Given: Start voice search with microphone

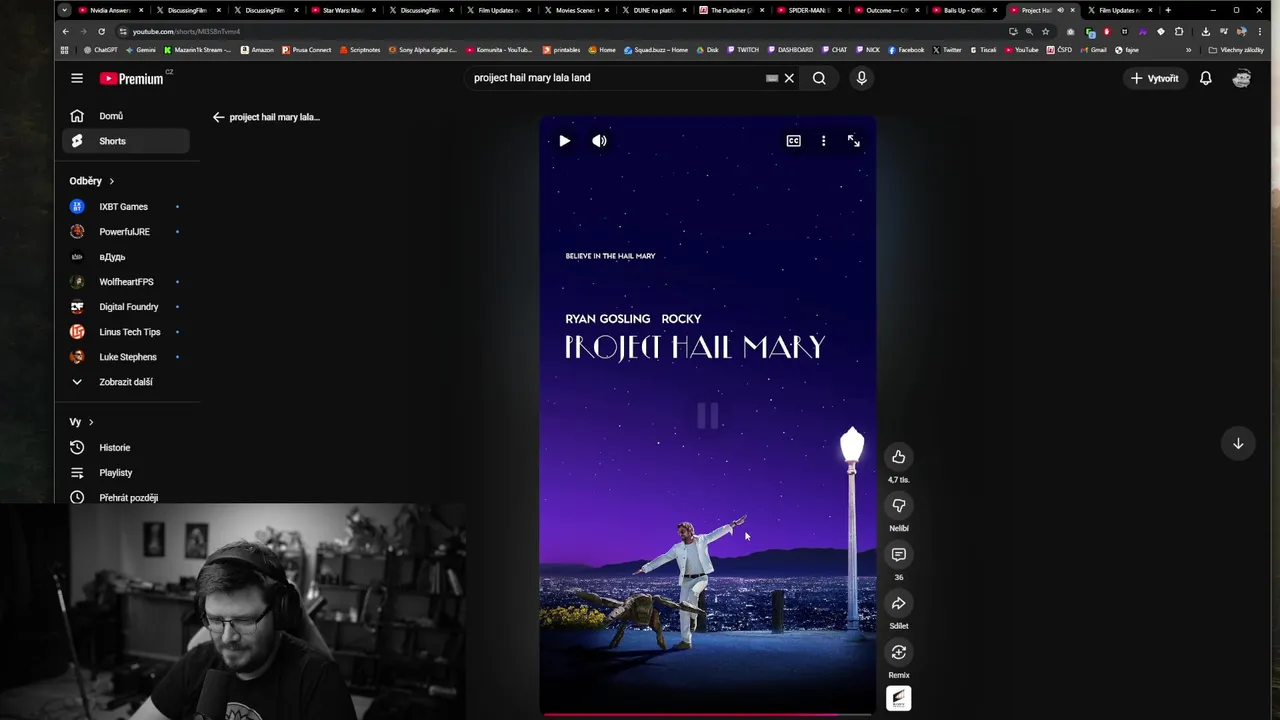Looking at the screenshot, I should [861, 78].
